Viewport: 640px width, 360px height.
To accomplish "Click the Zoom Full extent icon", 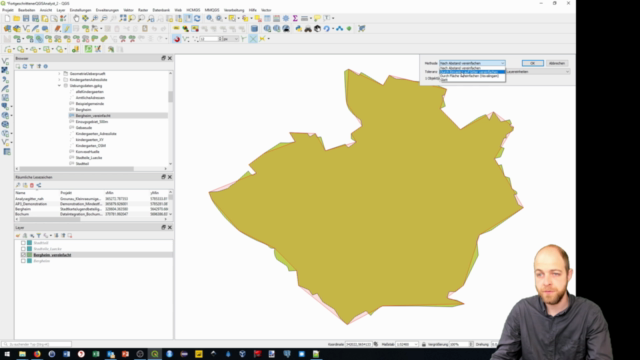I will [123, 18].
